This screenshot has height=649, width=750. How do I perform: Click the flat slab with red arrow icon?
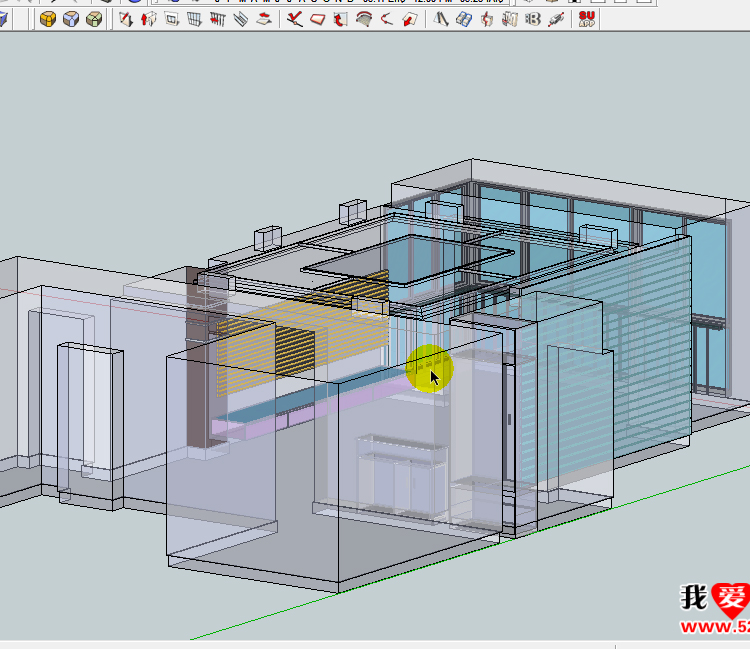(x=264, y=20)
